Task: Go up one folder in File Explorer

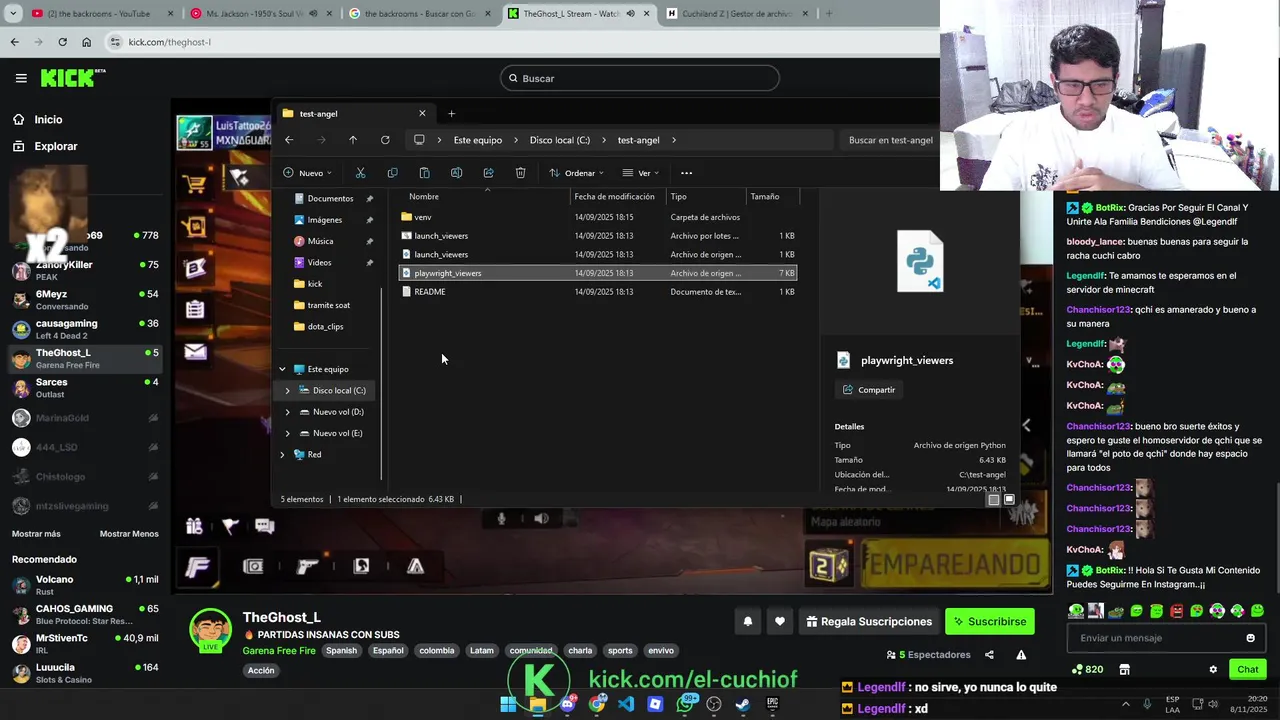Action: click(353, 140)
